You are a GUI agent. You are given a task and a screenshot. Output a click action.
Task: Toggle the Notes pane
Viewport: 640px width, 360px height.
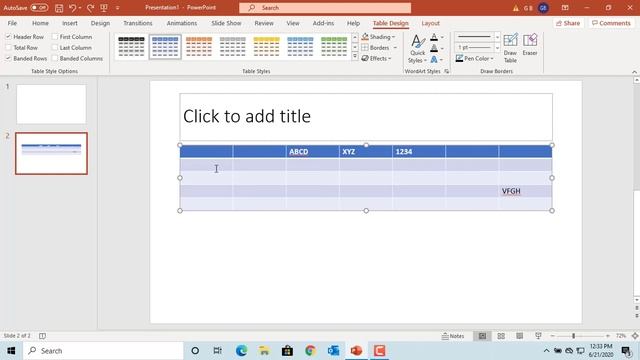[x=453, y=336]
